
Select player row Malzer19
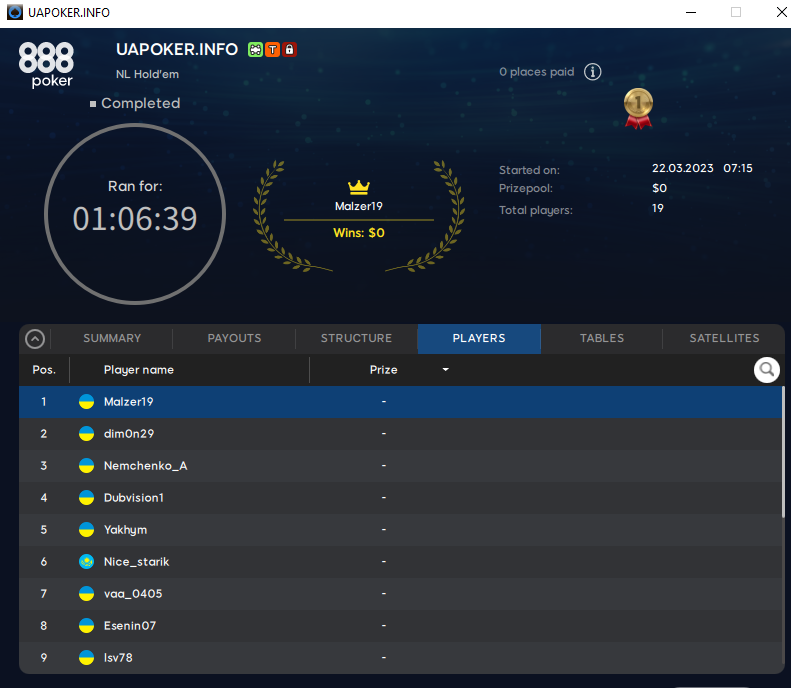401,402
